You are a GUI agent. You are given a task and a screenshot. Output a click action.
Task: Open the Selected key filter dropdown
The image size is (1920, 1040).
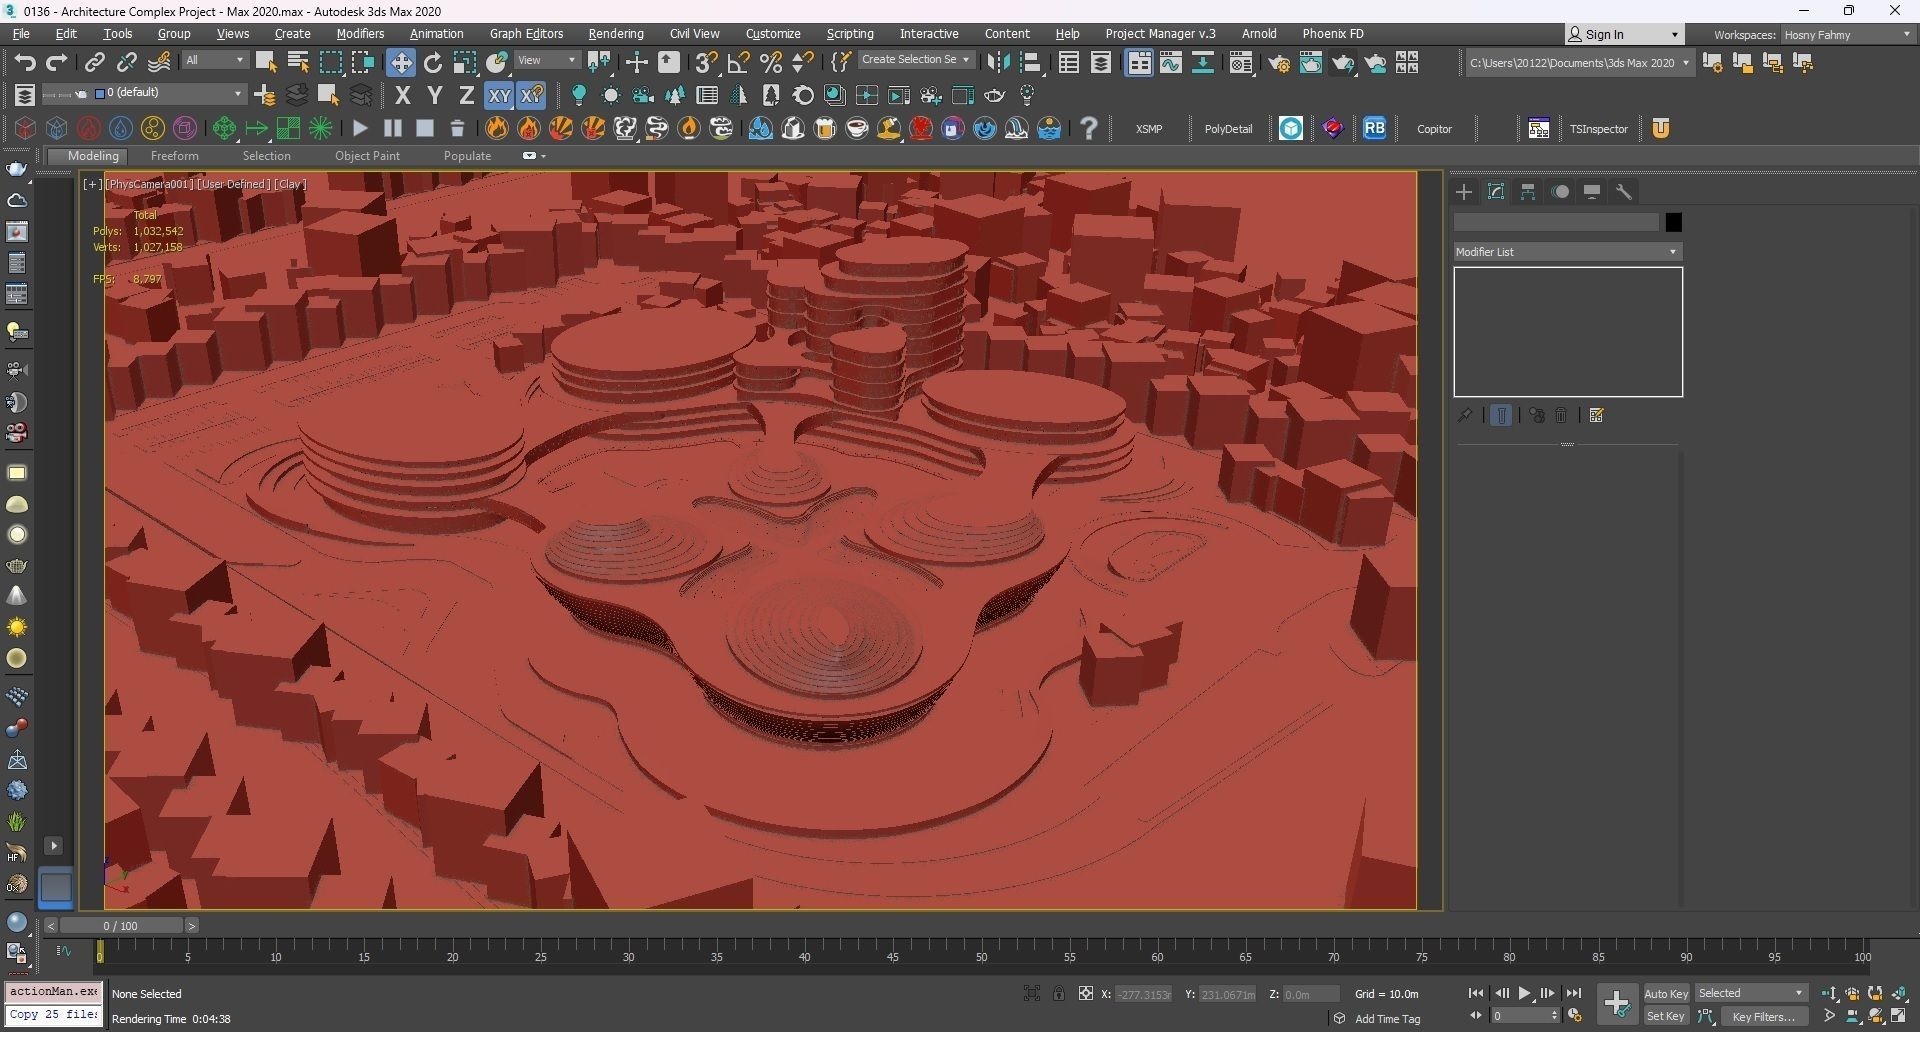(1751, 993)
